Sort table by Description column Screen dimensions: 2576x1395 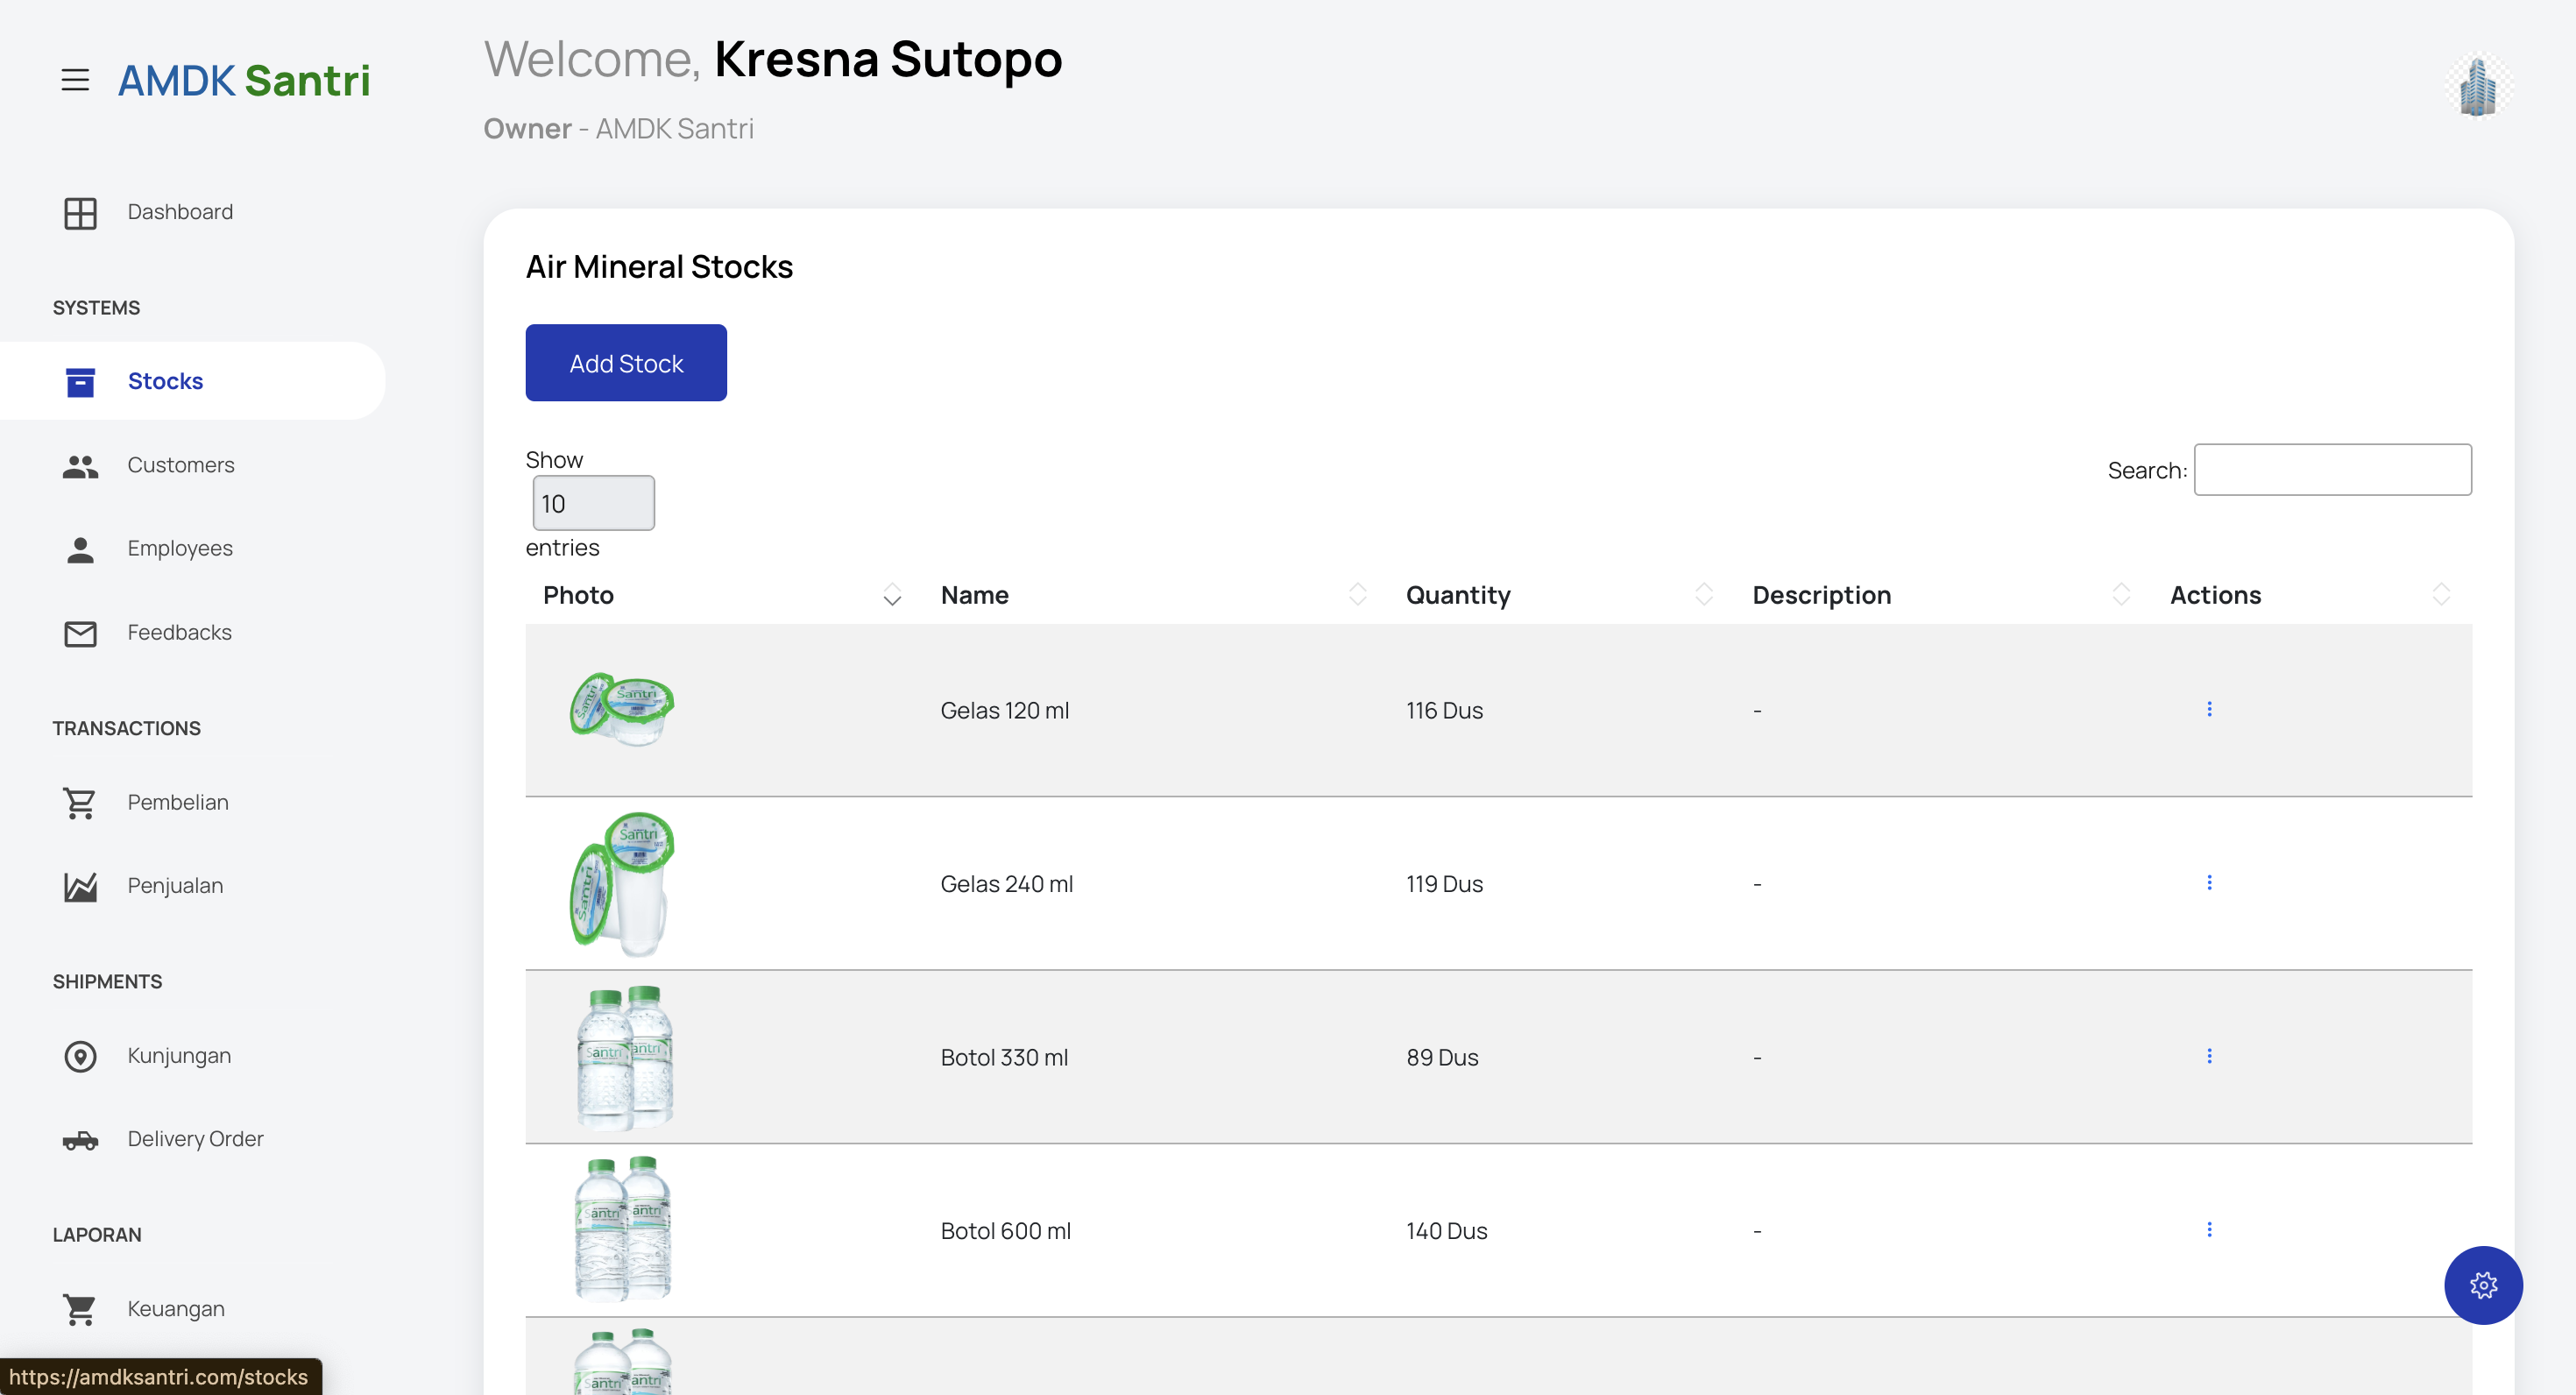pyautogui.click(x=1821, y=595)
